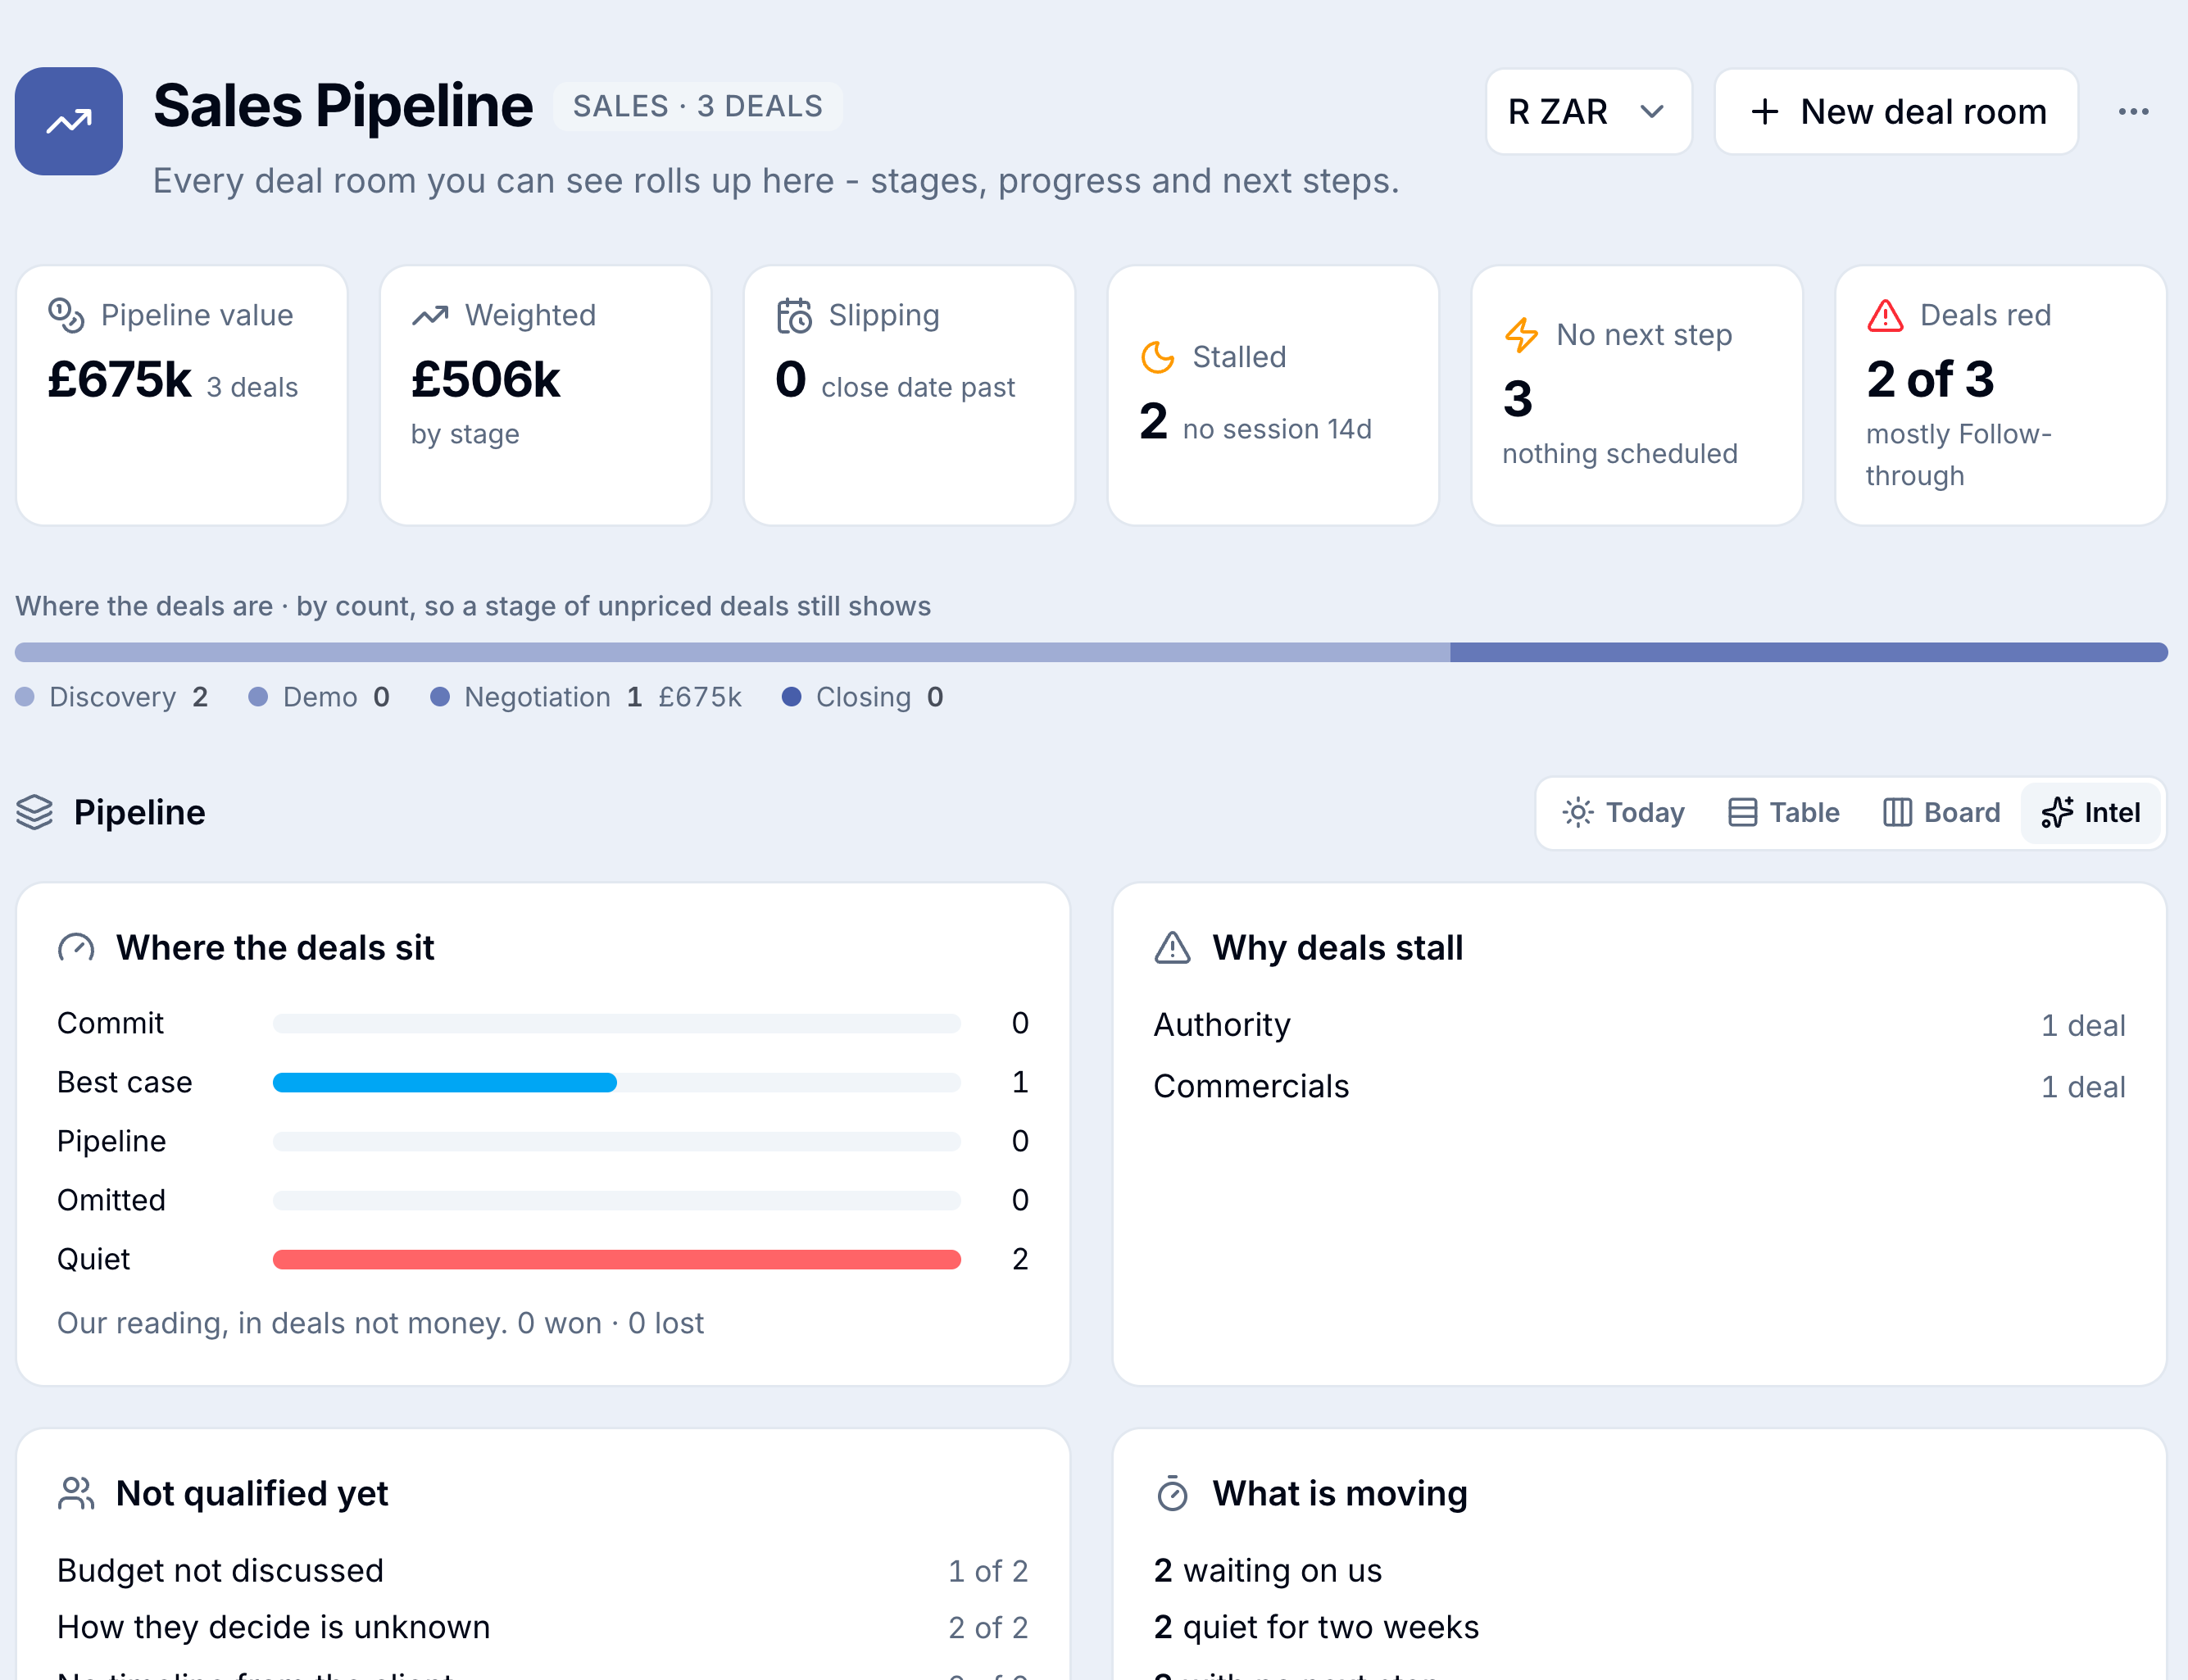Click the lightning bolt No next step icon

1522,335
